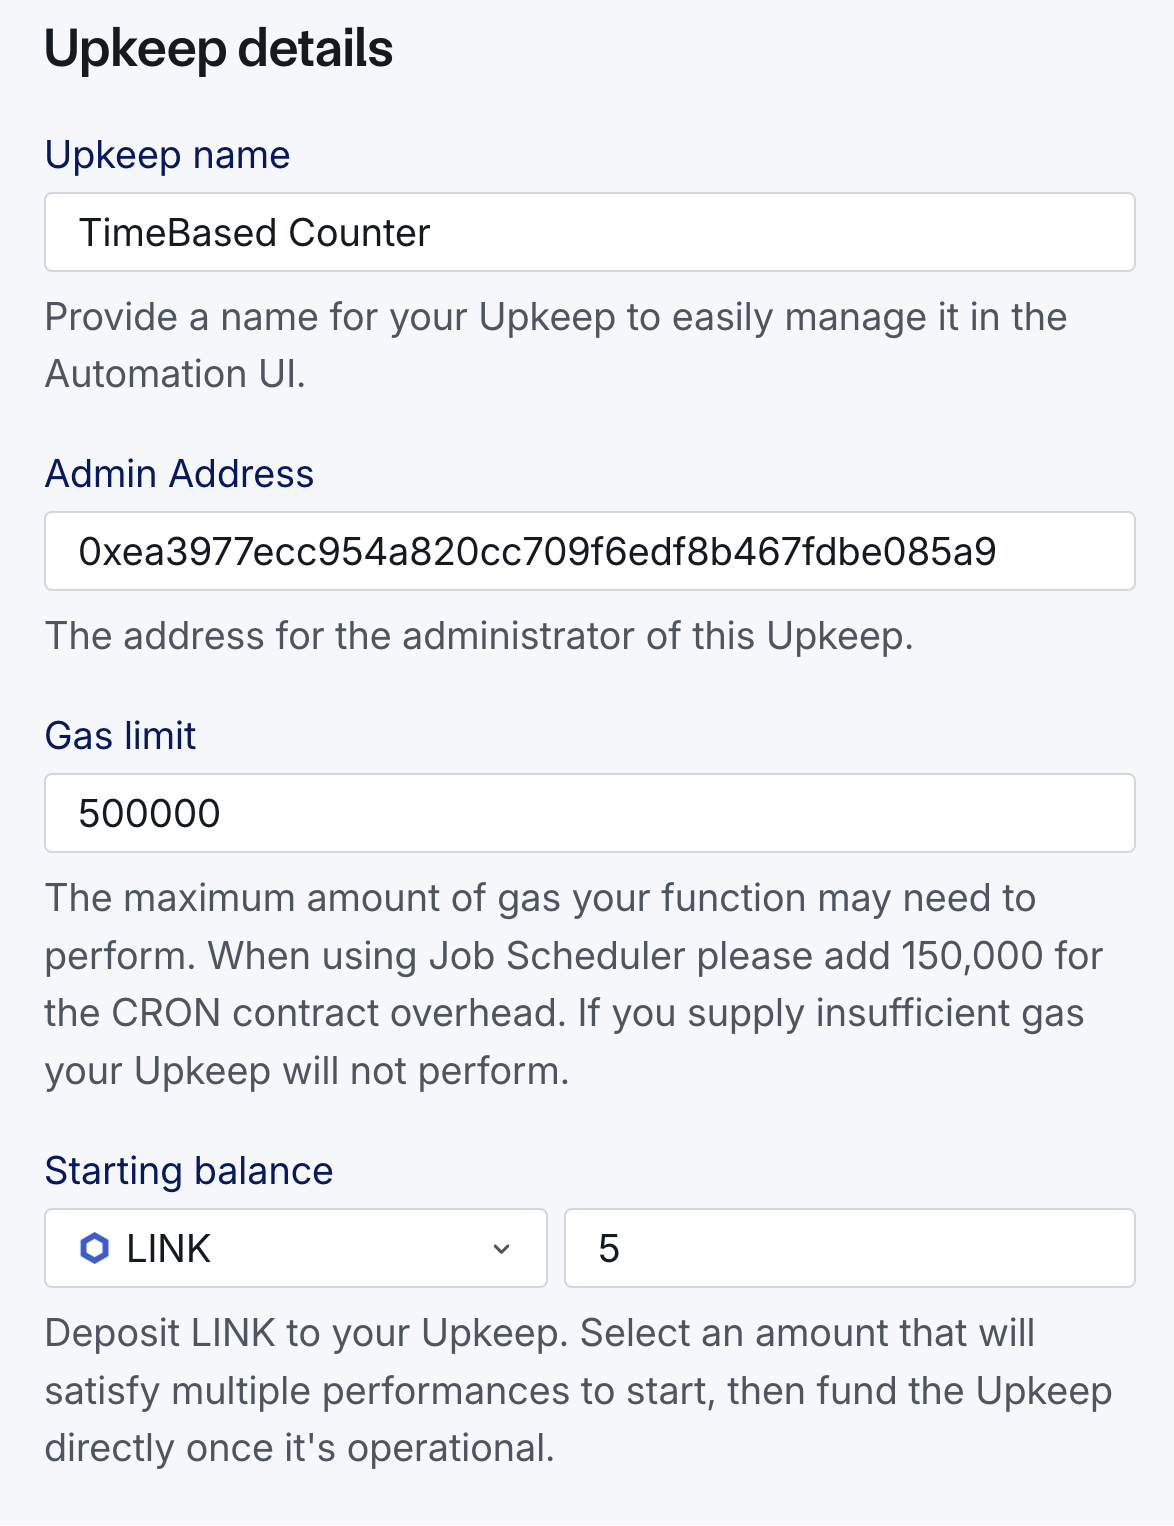Click the chevron arrow in token selector
Image resolution: width=1174 pixels, height=1526 pixels.
502,1248
